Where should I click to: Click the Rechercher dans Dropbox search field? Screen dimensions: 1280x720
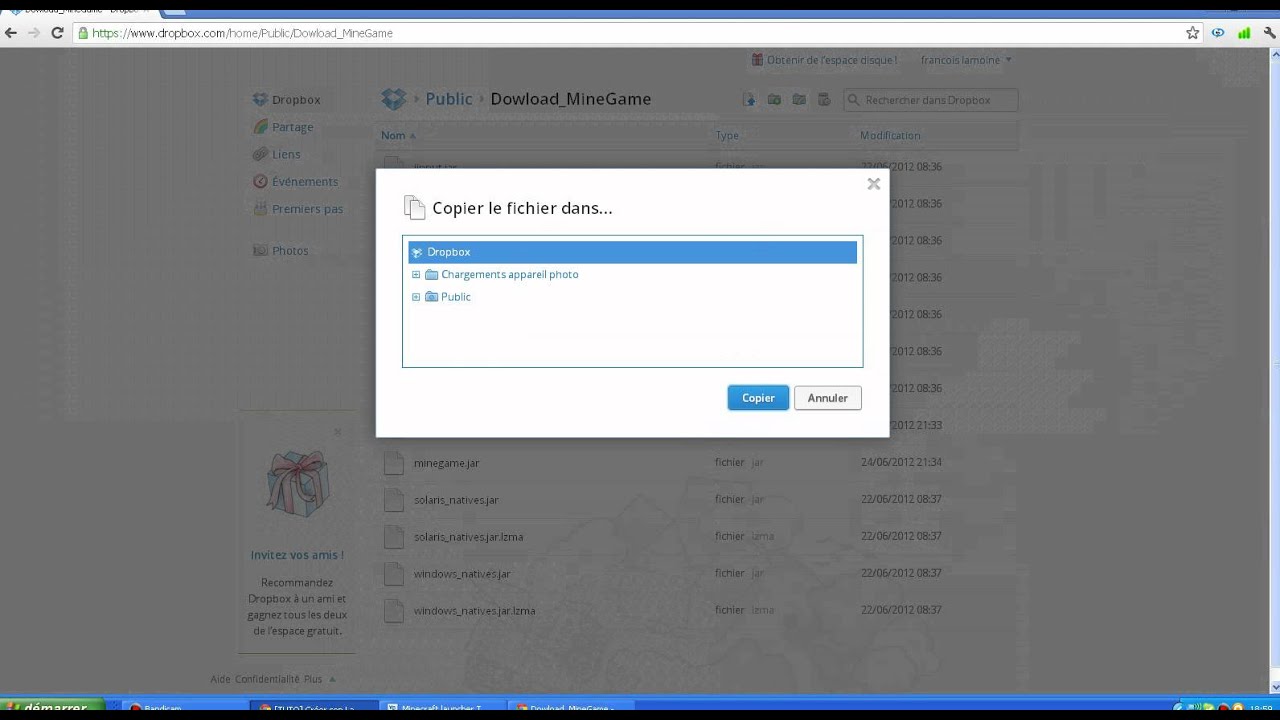(x=931, y=100)
